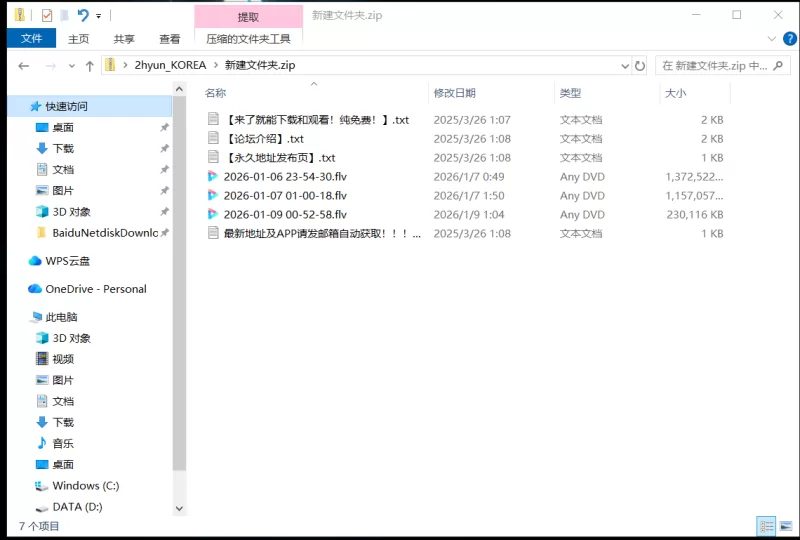The width and height of the screenshot is (800, 540).
Task: Open recent locations dropdown arrow
Action: pyautogui.click(x=71, y=66)
